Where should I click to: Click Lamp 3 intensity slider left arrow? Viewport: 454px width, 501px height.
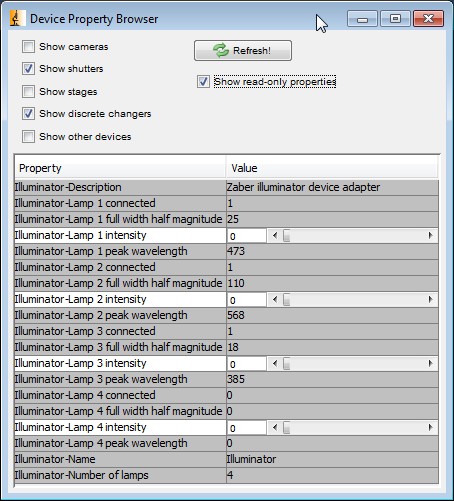[x=275, y=364]
